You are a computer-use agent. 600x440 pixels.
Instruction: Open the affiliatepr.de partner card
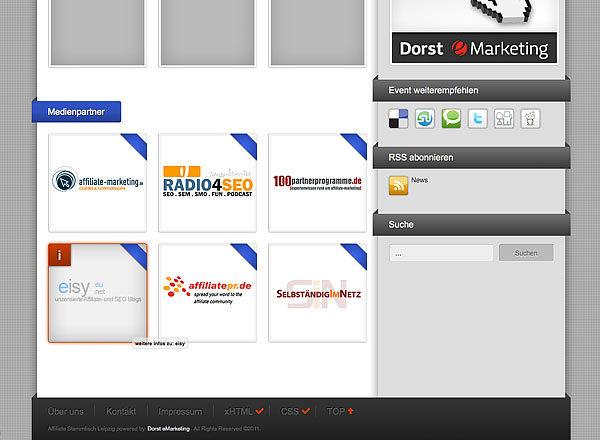207,293
